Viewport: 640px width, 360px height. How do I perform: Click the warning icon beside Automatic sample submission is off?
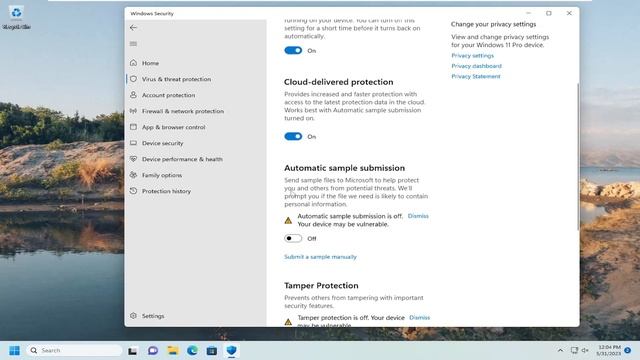coord(288,220)
